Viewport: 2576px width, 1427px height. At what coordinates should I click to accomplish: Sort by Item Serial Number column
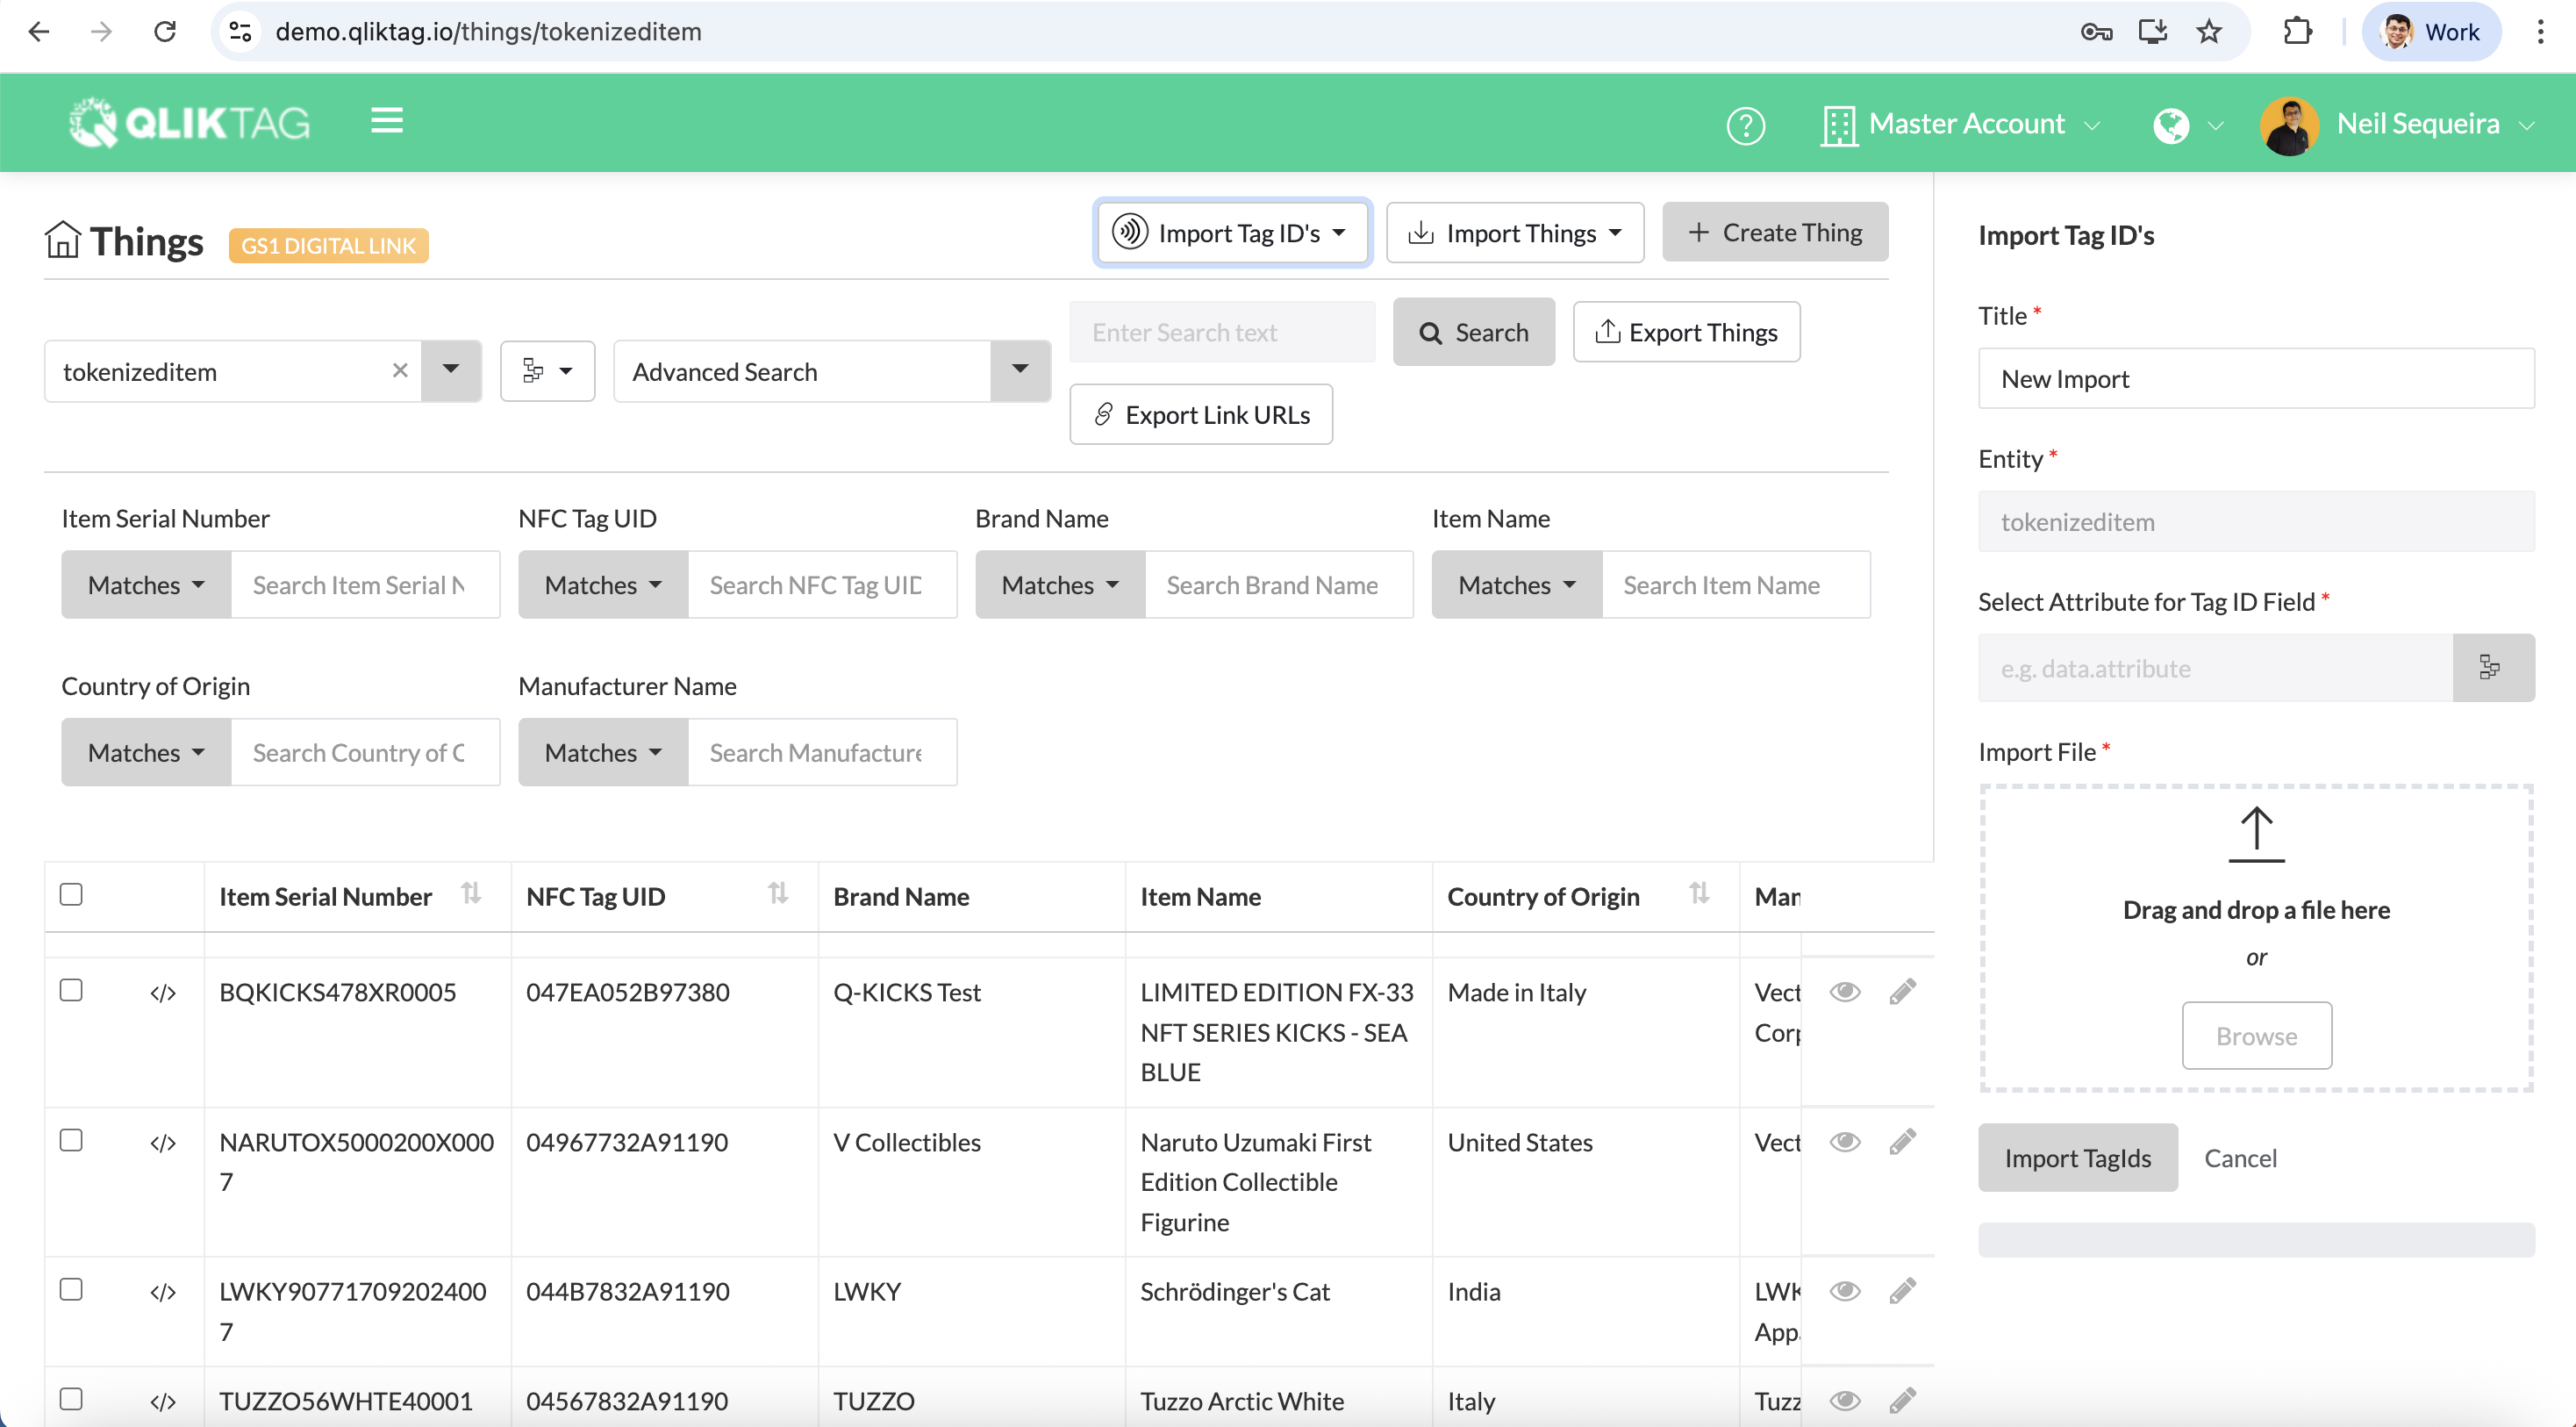point(471,894)
